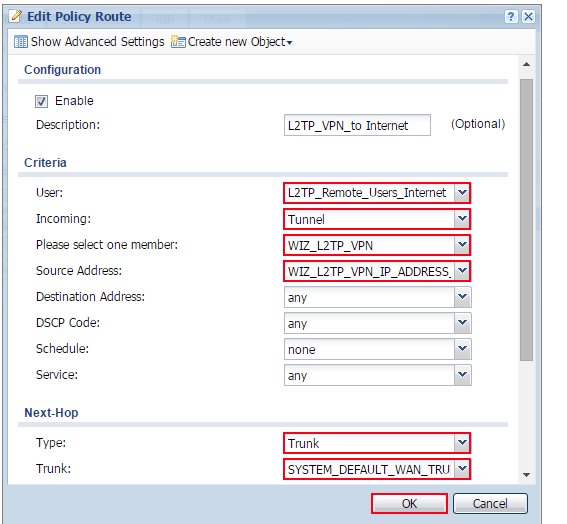Uncheck the Enable checkbox
Viewport: 567px width, 524px height.
pos(41,101)
